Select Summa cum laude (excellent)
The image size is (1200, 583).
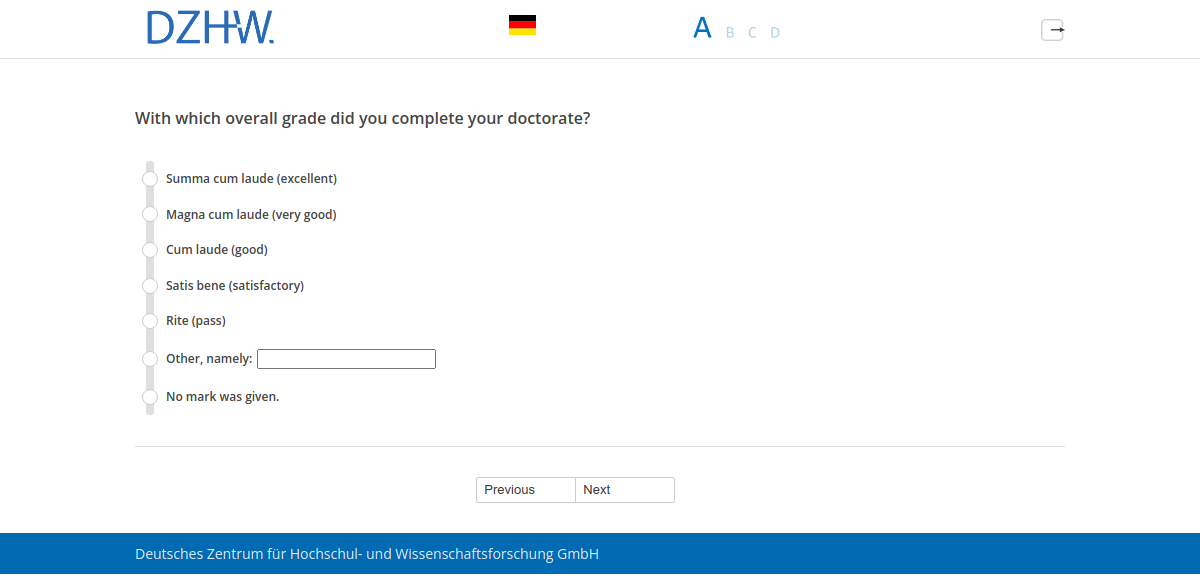tap(149, 178)
